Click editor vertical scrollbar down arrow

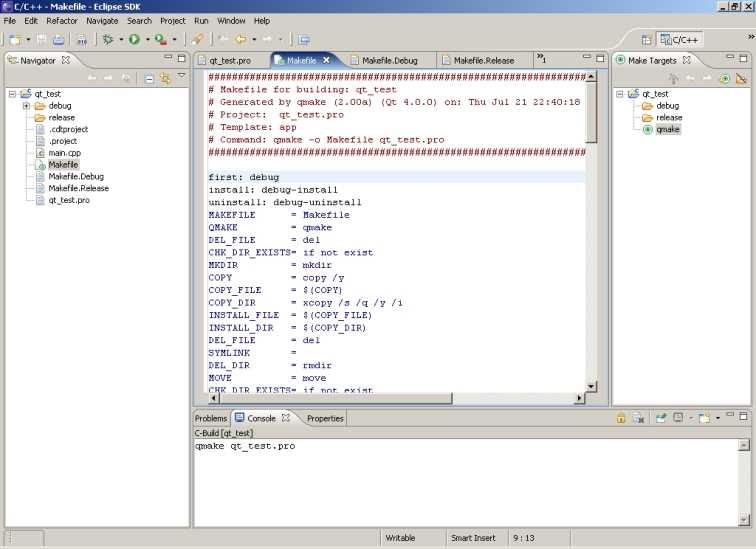(x=592, y=387)
